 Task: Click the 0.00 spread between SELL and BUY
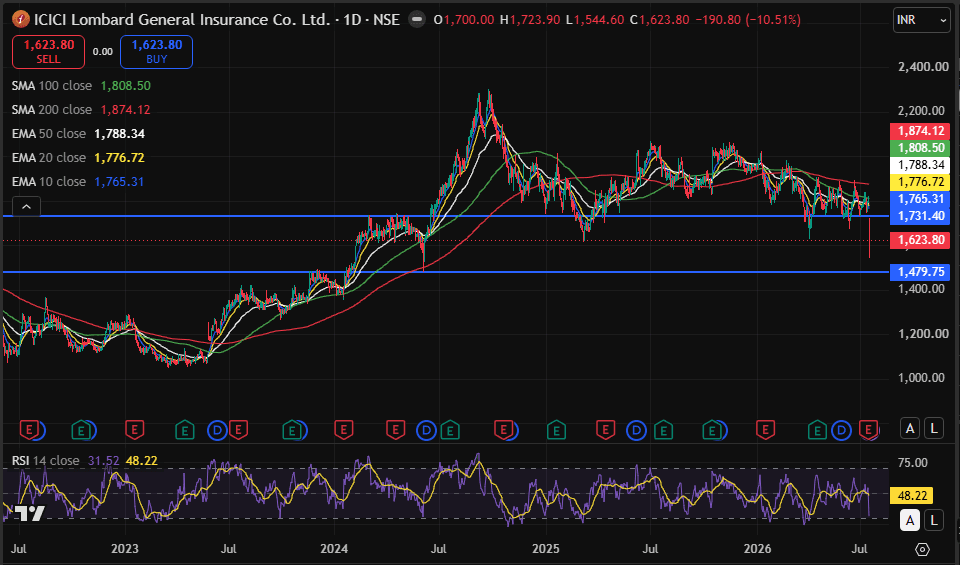(102, 52)
